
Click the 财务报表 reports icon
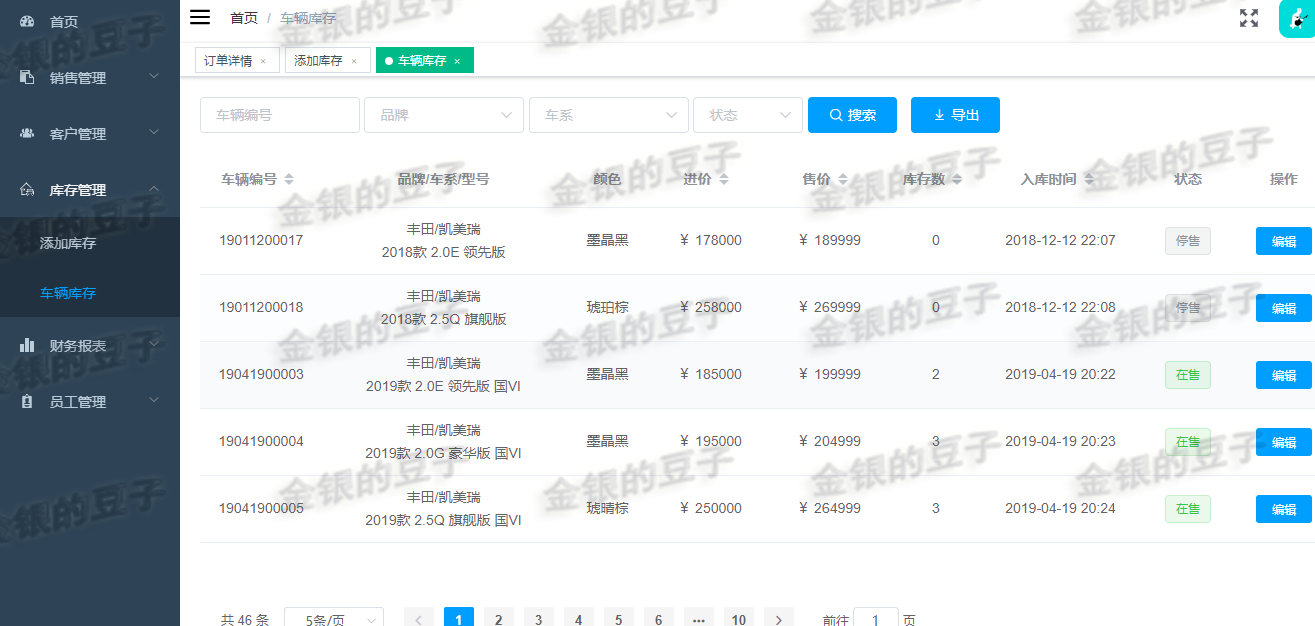click(x=25, y=347)
